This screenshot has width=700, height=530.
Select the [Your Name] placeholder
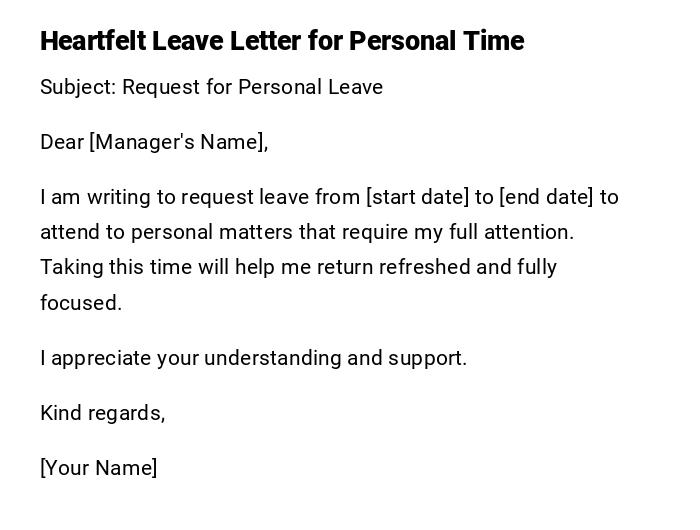tap(98, 468)
